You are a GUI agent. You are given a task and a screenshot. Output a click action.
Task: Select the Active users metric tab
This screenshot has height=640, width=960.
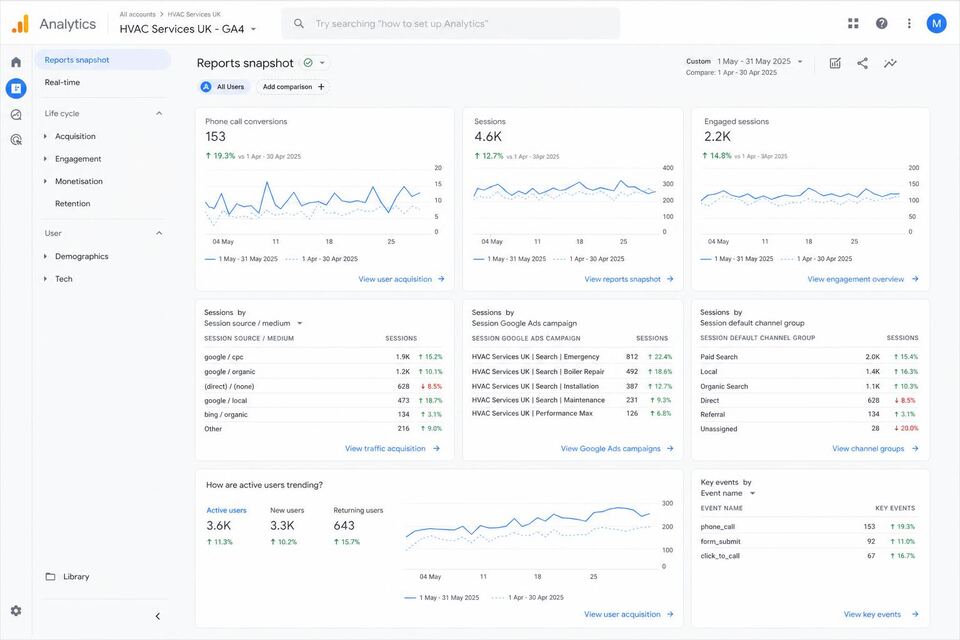point(226,525)
